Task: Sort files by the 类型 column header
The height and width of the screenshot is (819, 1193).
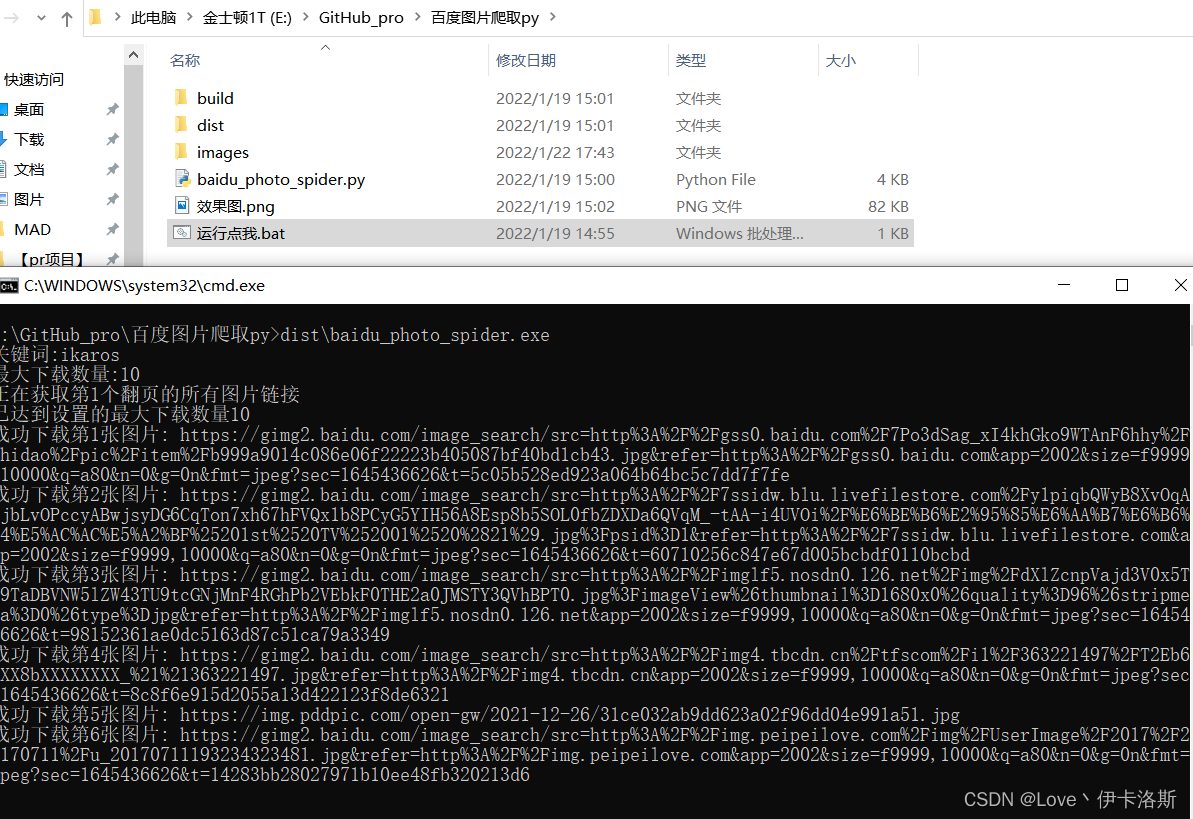Action: point(691,60)
